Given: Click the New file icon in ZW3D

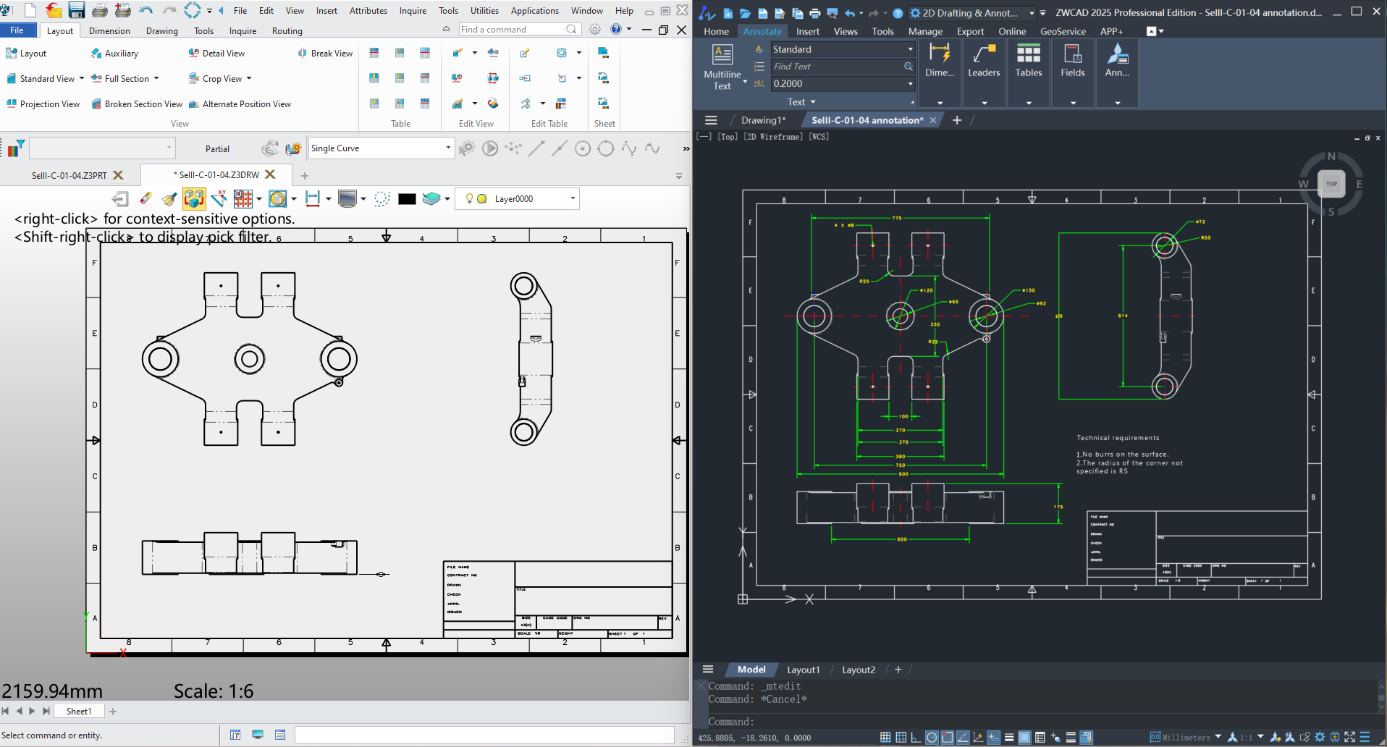Looking at the screenshot, I should tap(28, 11).
